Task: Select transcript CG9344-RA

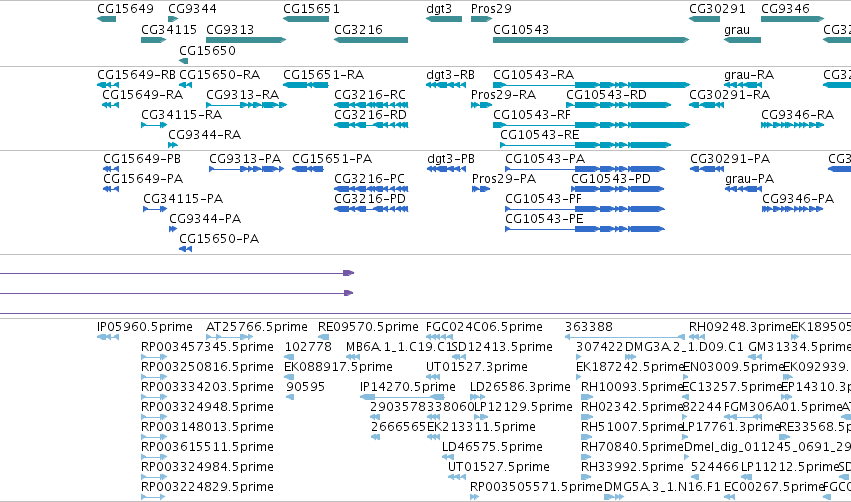Action: [173, 145]
